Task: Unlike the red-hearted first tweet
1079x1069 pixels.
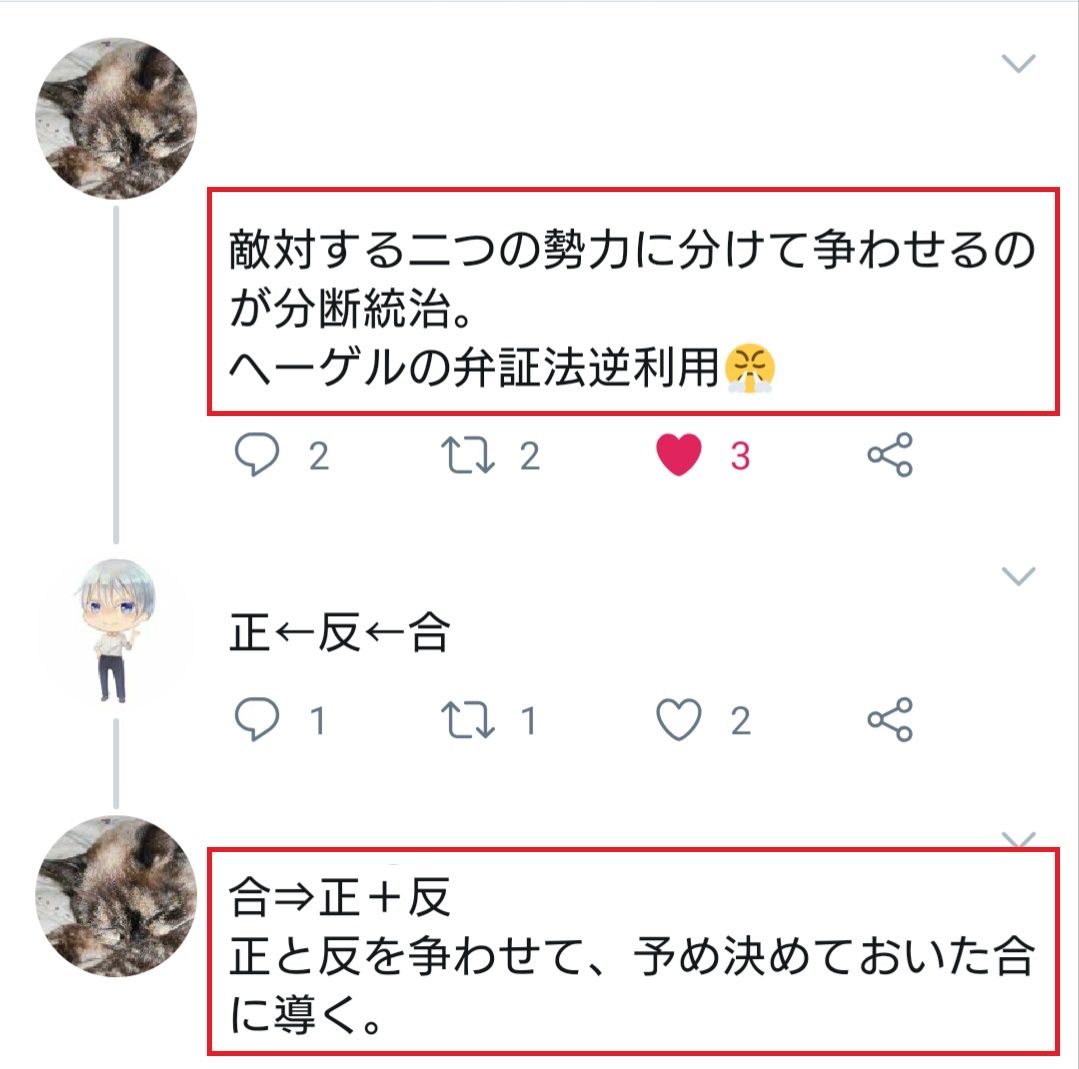Action: (679, 456)
